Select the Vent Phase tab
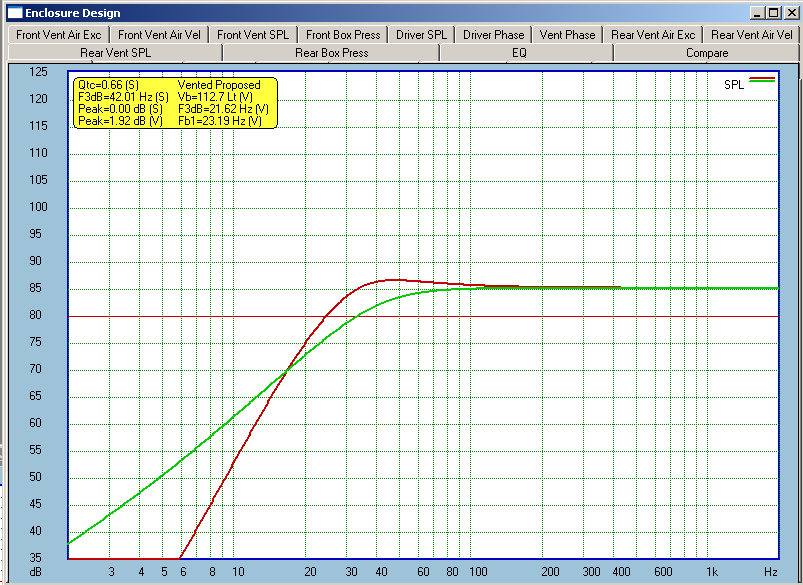The image size is (803, 585). click(567, 35)
